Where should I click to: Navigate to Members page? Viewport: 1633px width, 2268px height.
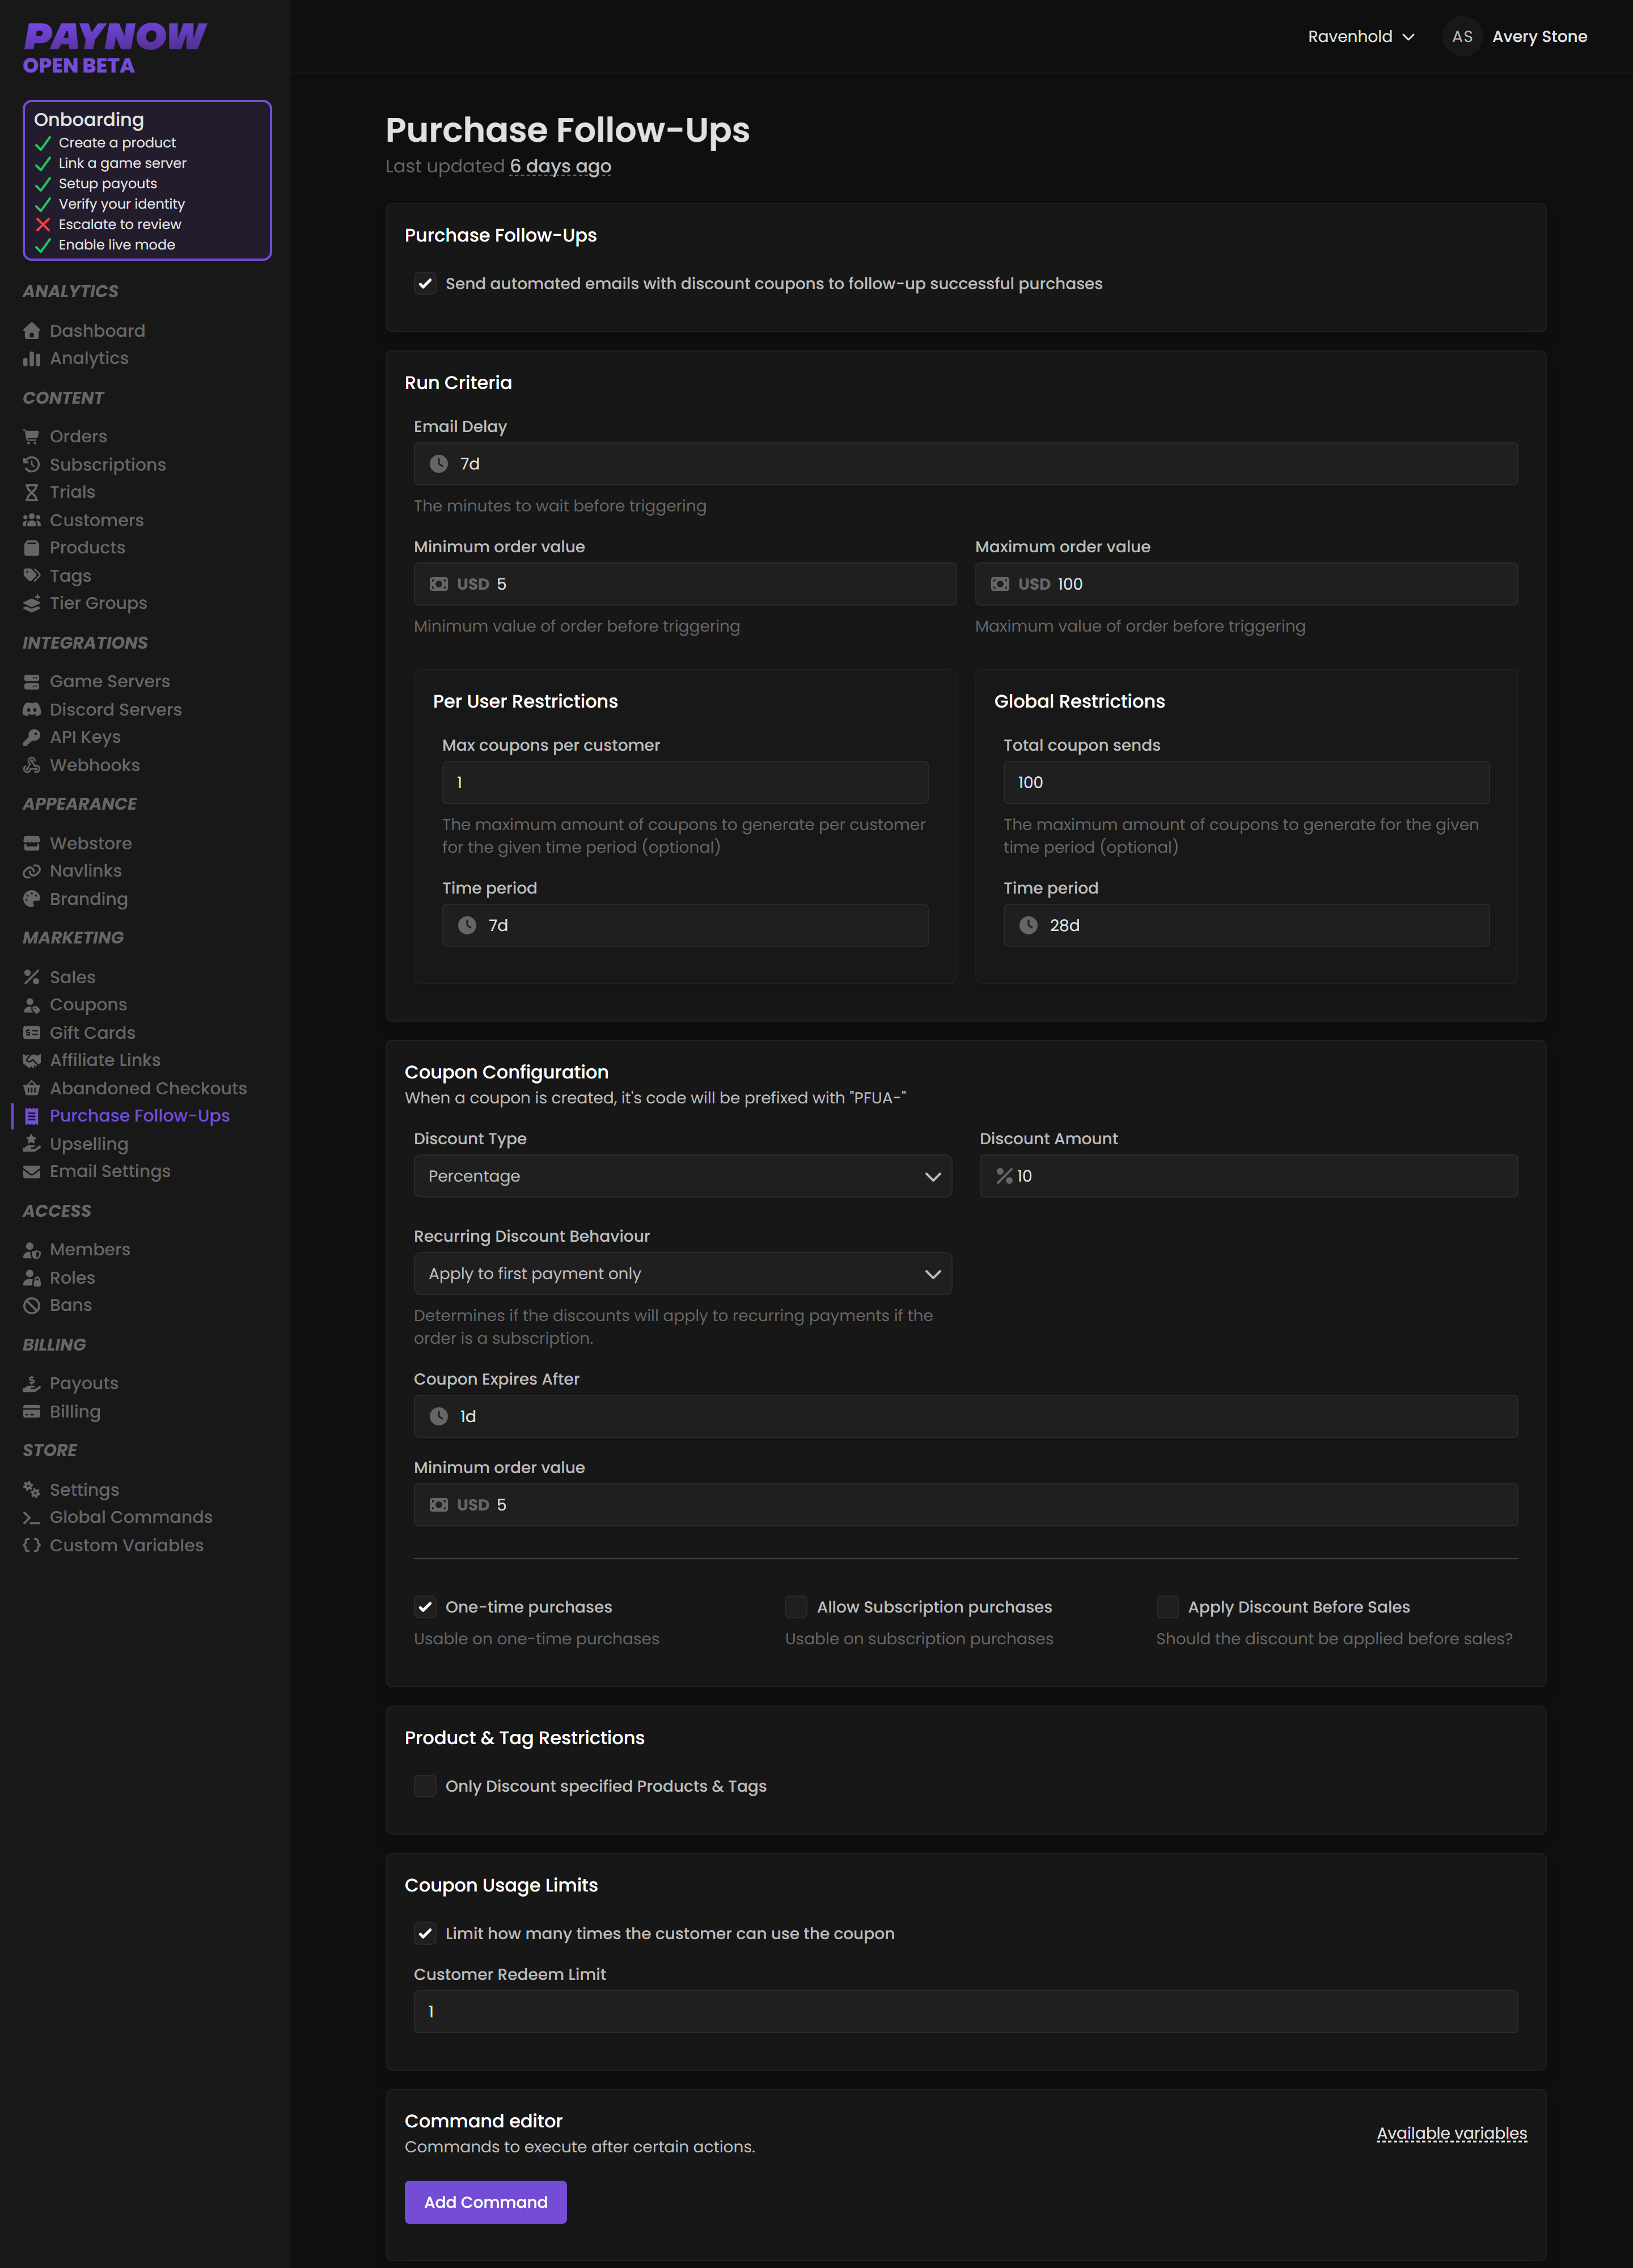click(x=90, y=1249)
